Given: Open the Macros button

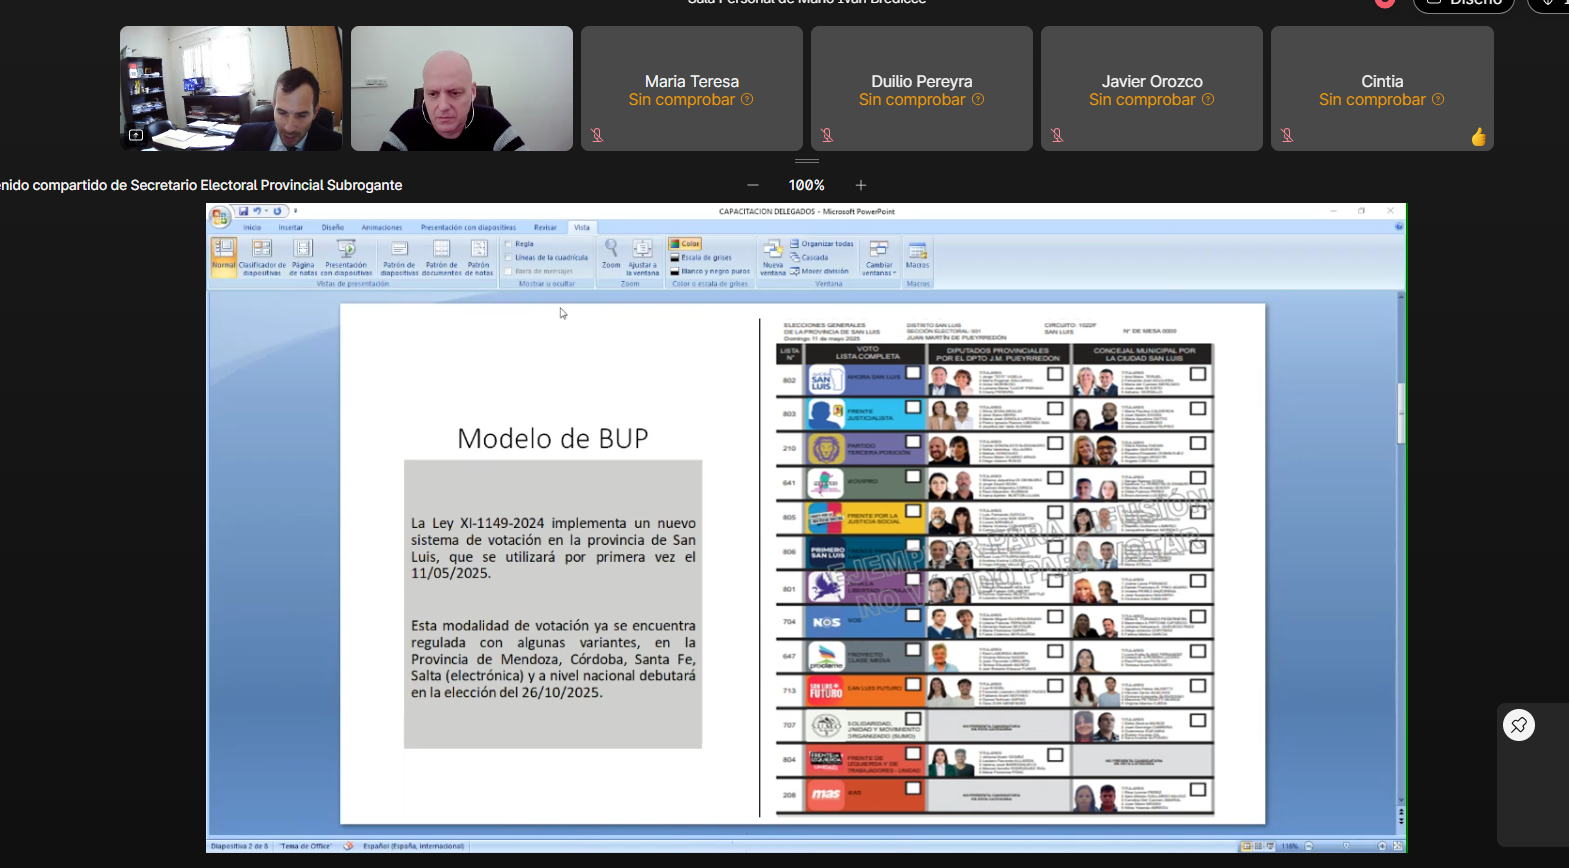Looking at the screenshot, I should [x=918, y=254].
